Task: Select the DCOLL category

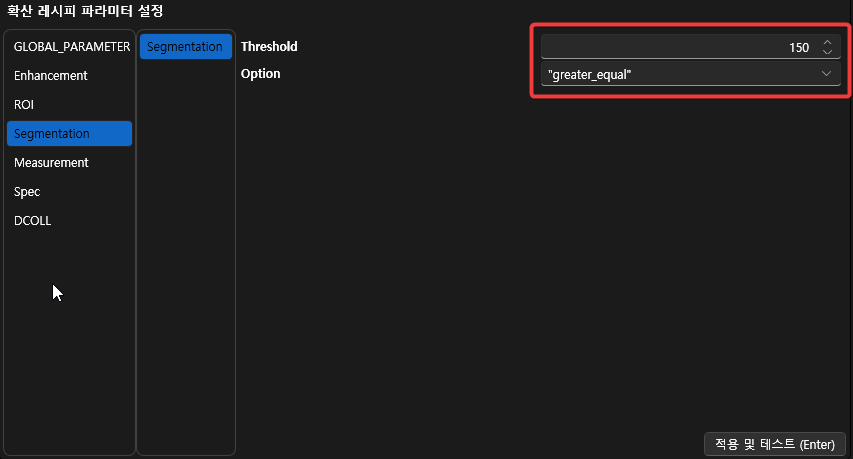Action: 33,221
